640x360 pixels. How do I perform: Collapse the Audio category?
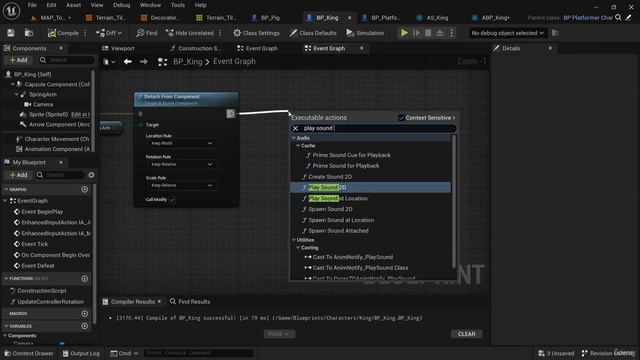pos(294,138)
